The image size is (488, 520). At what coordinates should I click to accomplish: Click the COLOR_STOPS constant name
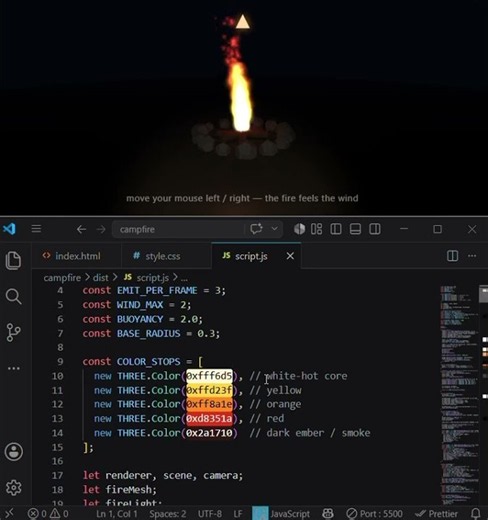(148, 362)
